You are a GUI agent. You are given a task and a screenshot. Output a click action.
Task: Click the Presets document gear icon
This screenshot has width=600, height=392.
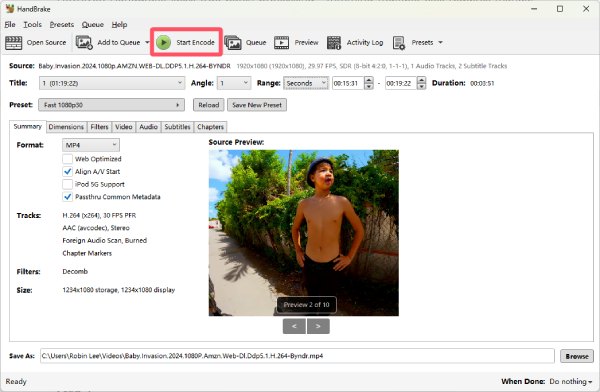[x=399, y=42]
